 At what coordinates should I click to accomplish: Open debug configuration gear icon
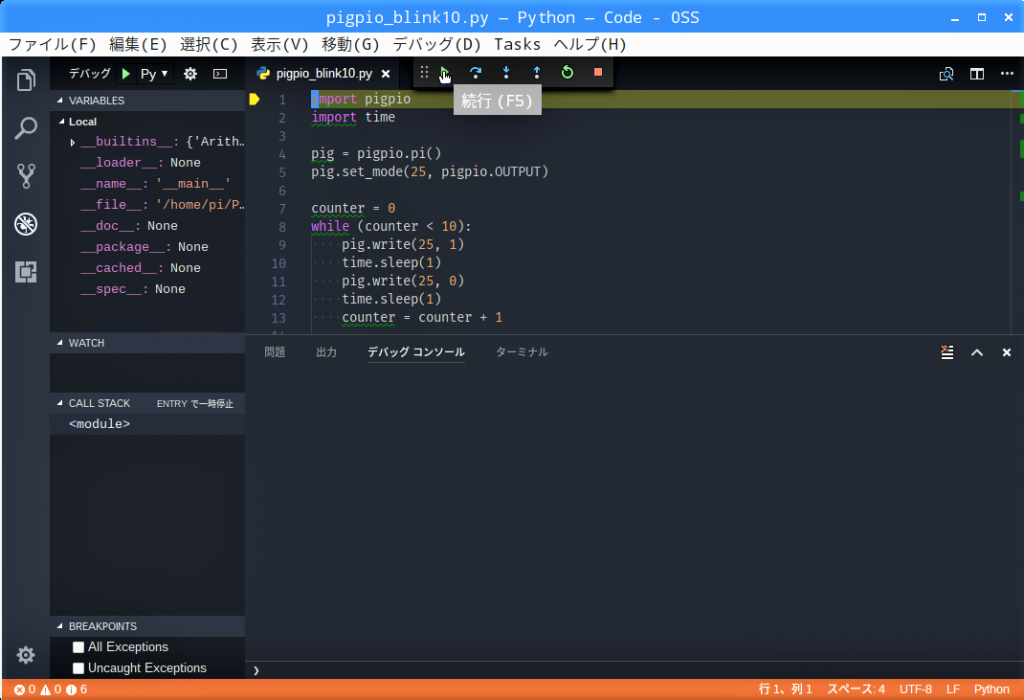[190, 74]
